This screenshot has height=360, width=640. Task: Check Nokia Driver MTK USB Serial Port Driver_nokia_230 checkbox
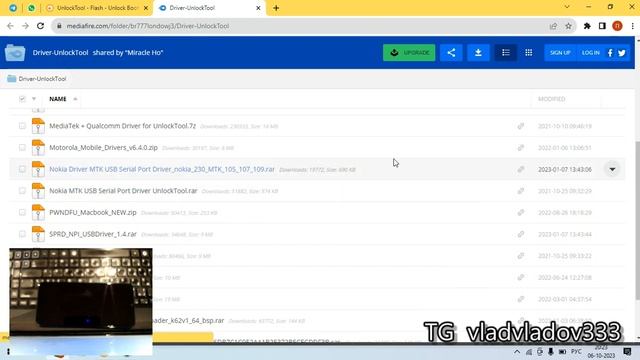coord(22,169)
